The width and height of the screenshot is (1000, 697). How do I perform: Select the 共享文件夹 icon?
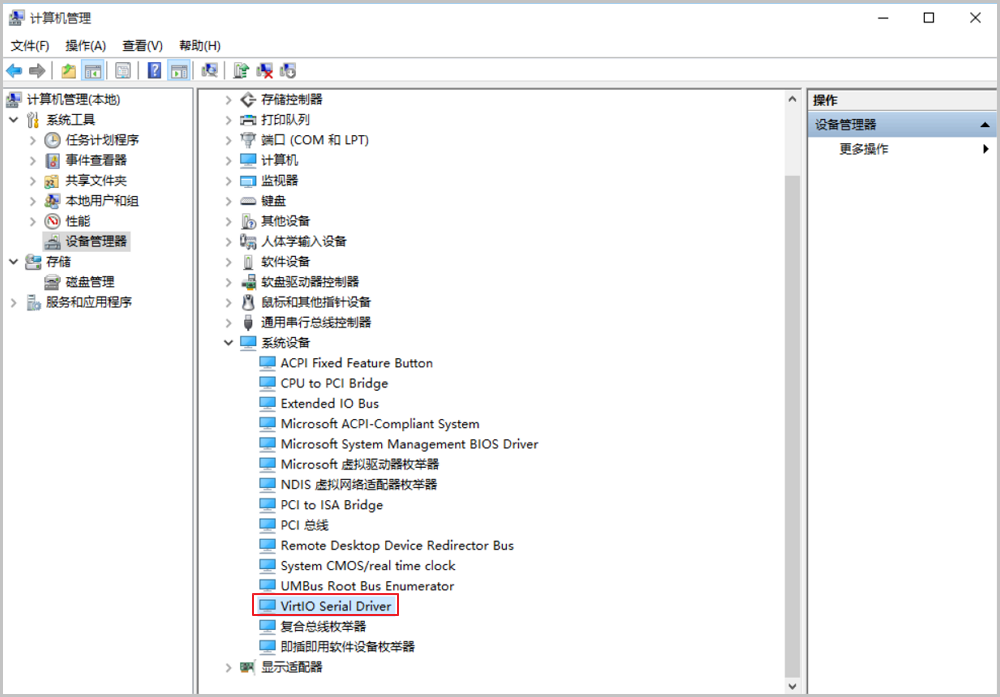52,181
